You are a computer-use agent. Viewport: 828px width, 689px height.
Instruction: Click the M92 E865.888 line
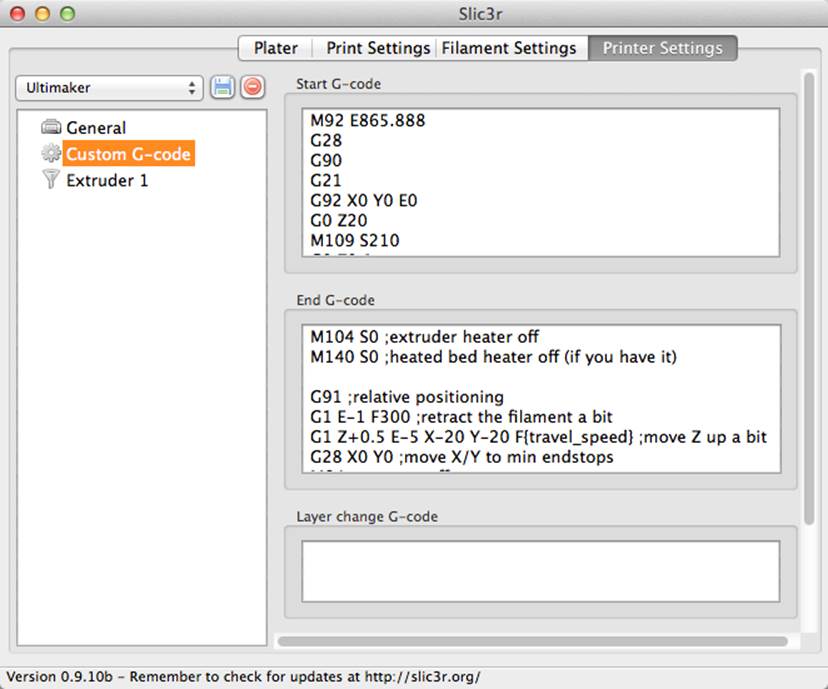tap(368, 120)
